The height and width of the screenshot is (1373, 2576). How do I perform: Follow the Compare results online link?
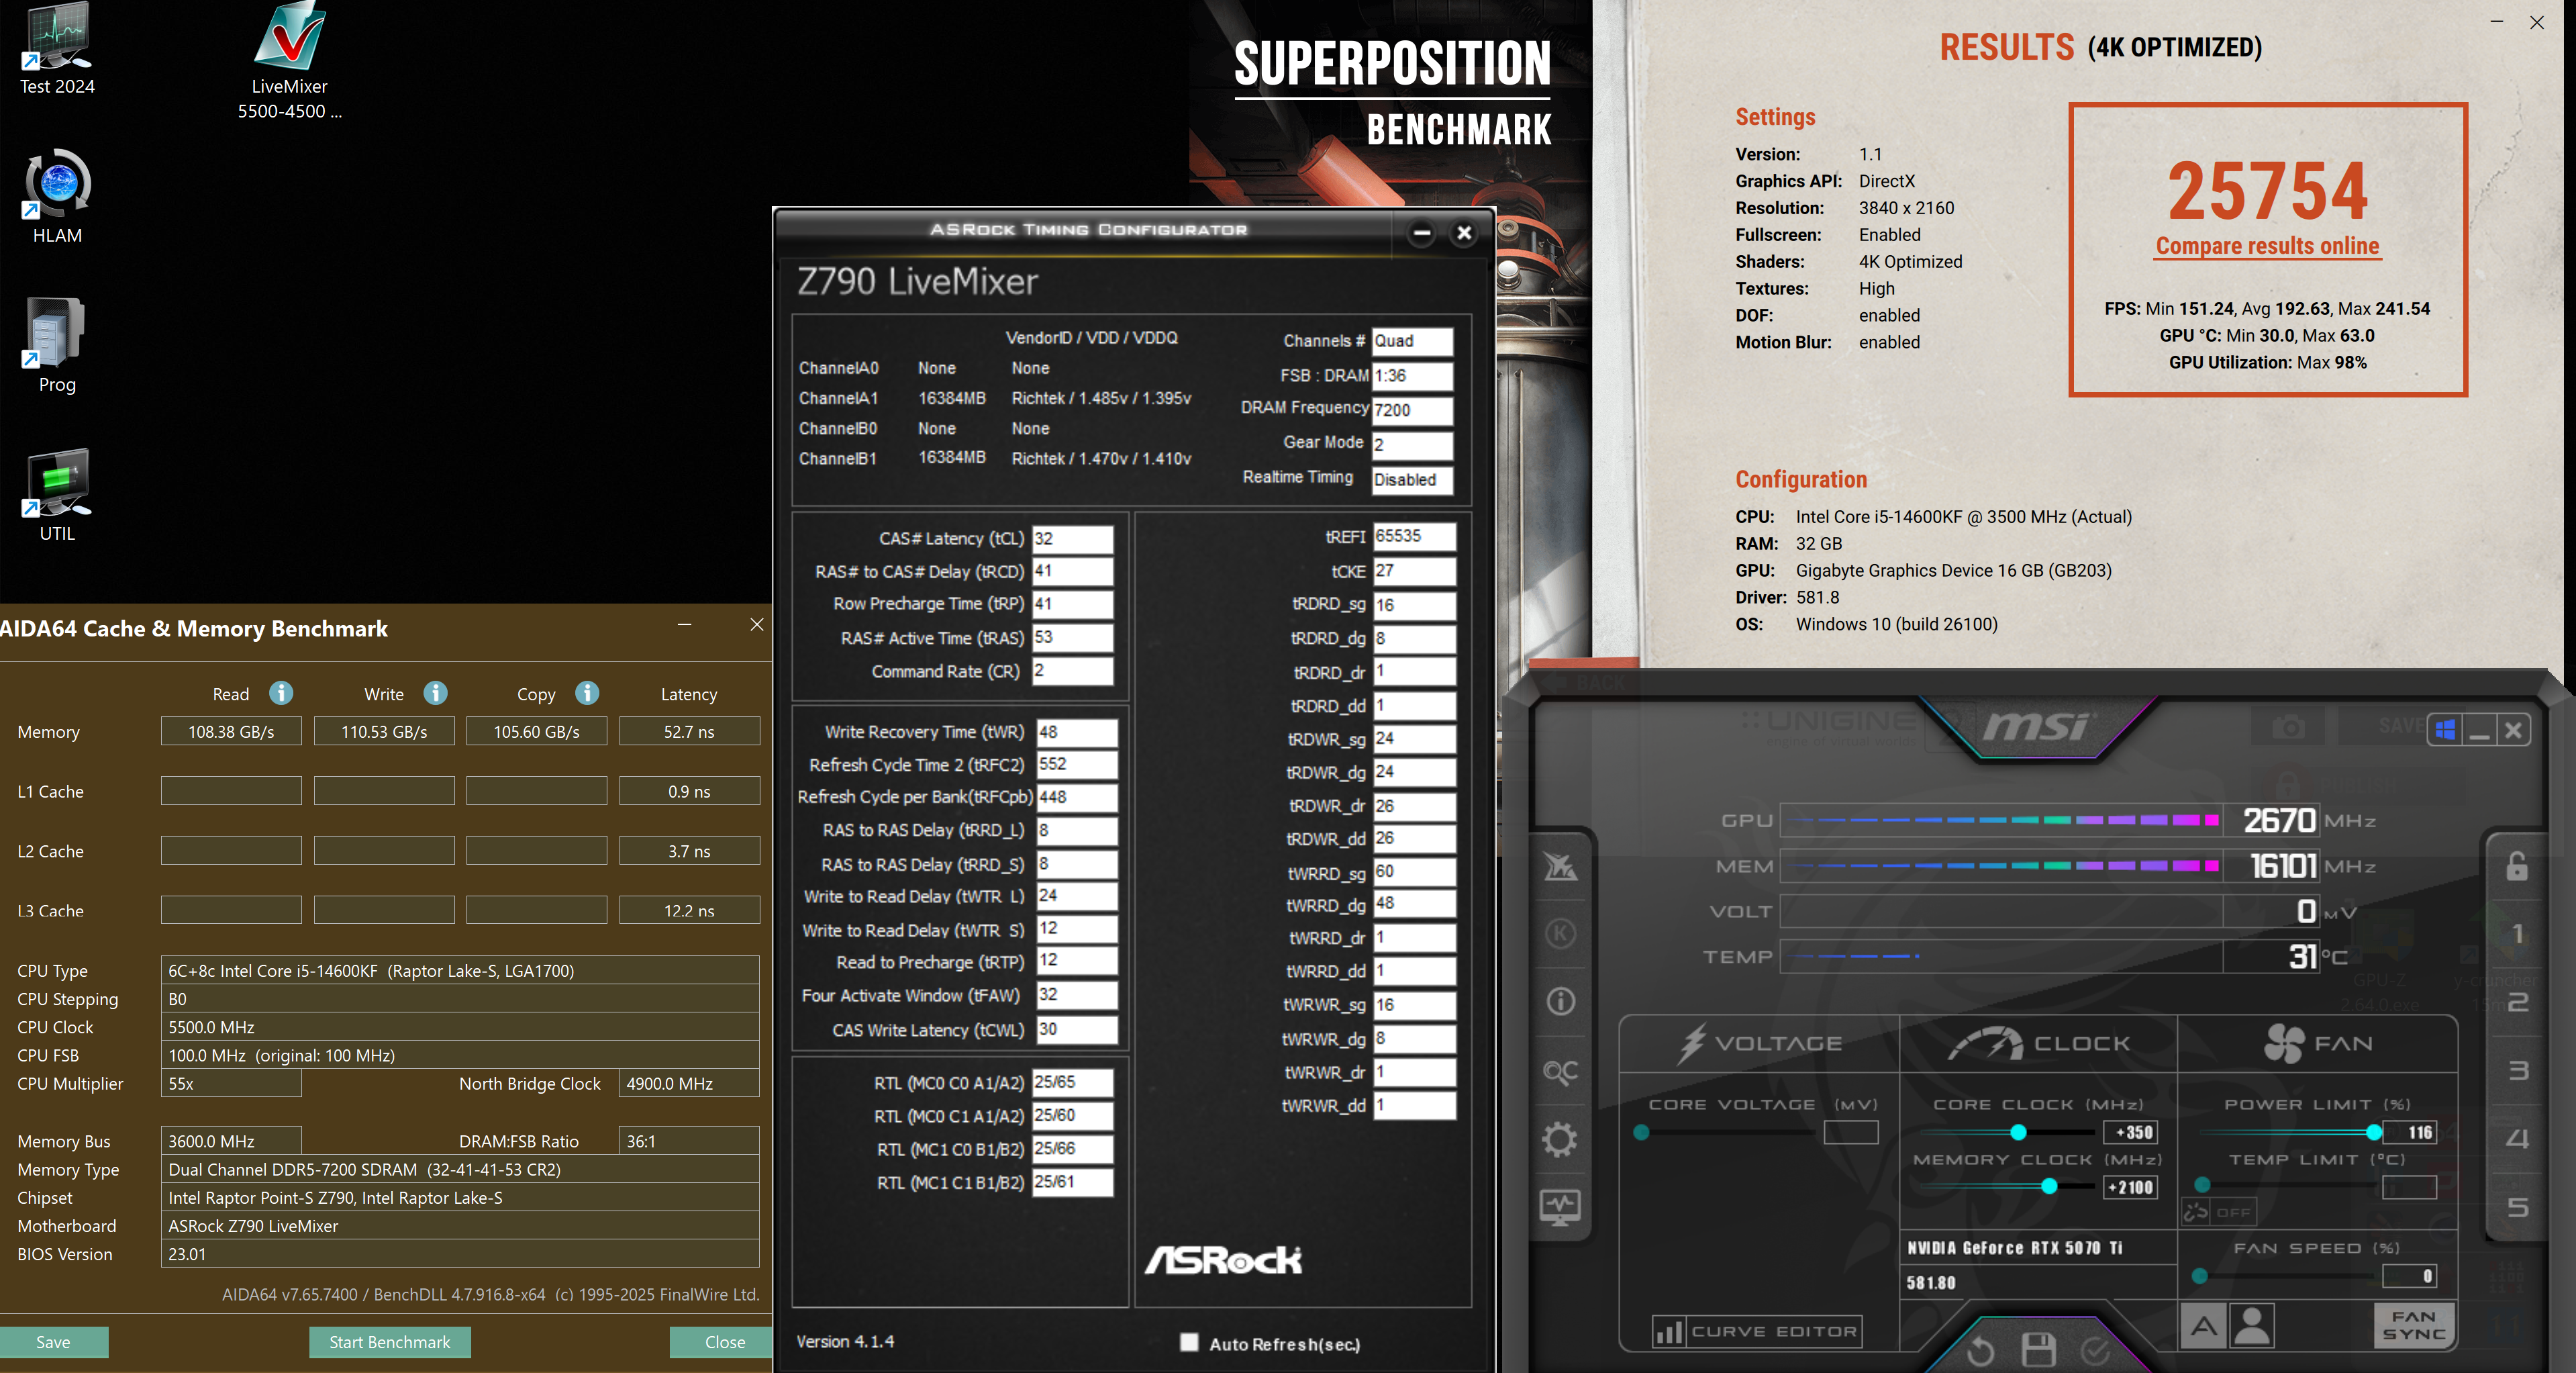(2267, 246)
